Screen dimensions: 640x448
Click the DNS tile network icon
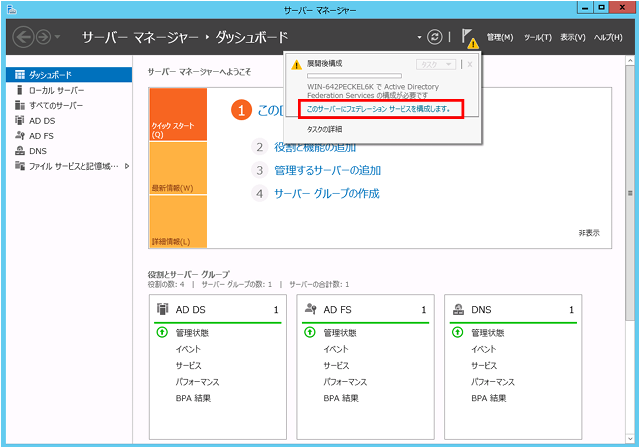point(458,309)
